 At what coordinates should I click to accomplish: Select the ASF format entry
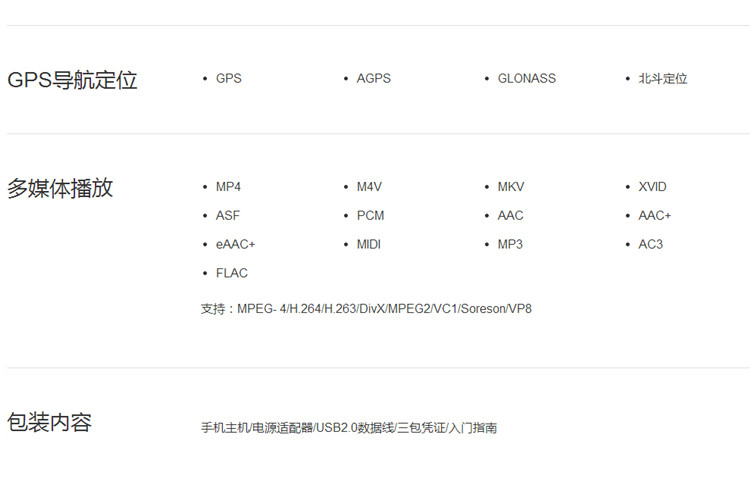pyautogui.click(x=228, y=215)
